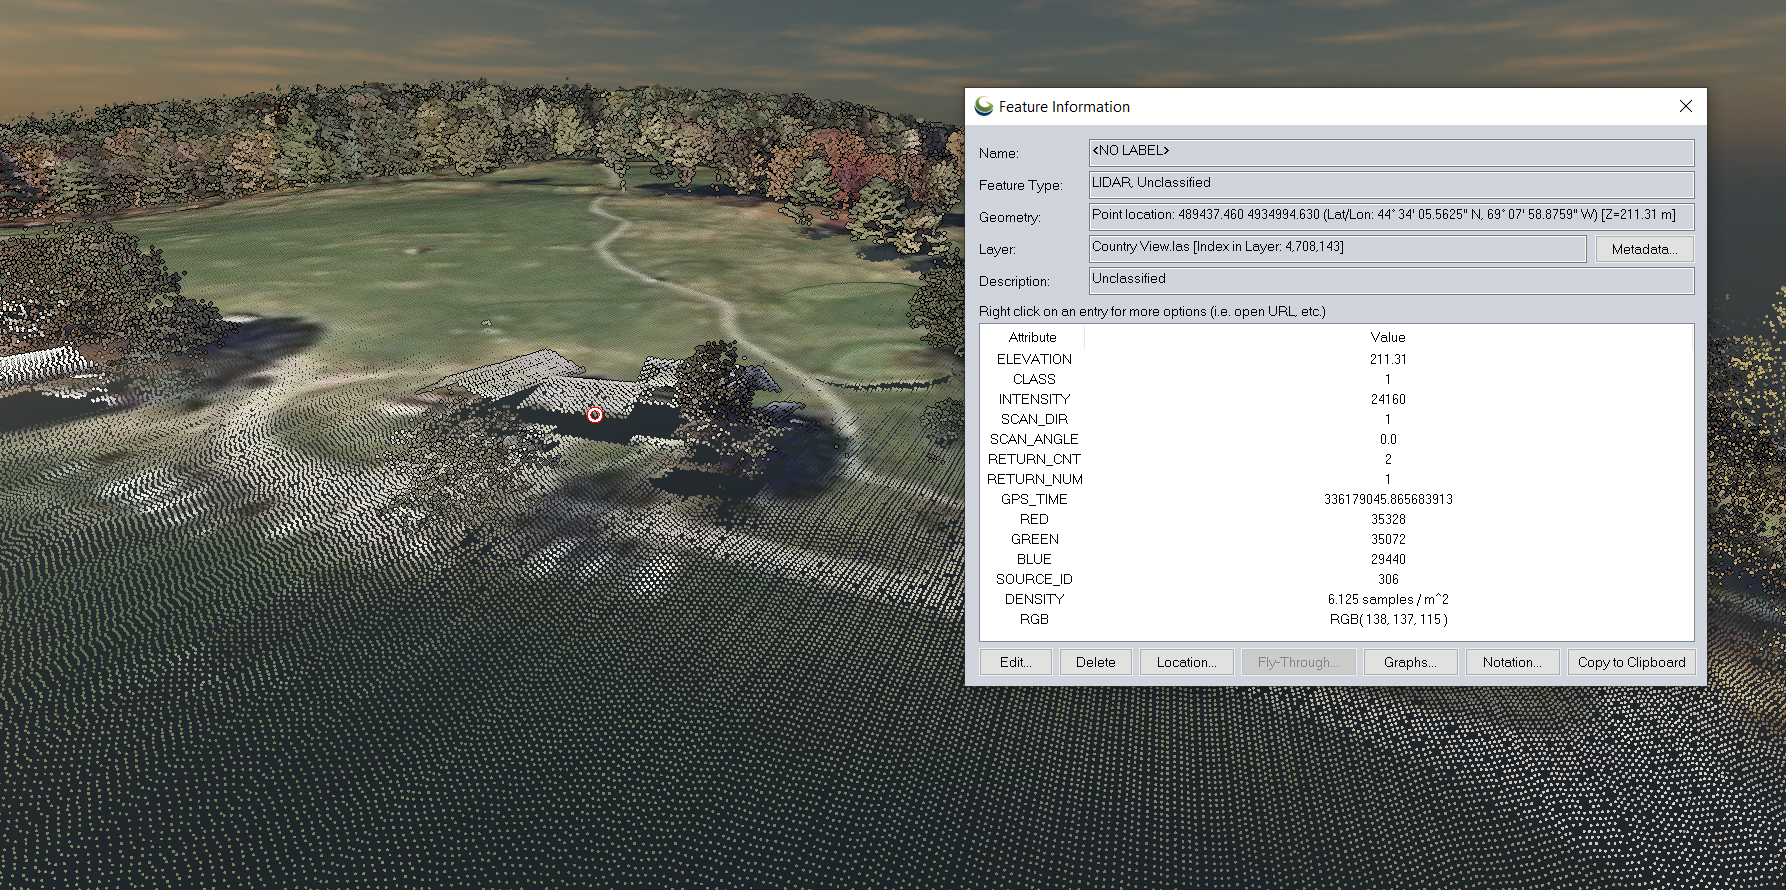Select the SCAN_DIR attribute row
The height and width of the screenshot is (890, 1786).
(1336, 419)
